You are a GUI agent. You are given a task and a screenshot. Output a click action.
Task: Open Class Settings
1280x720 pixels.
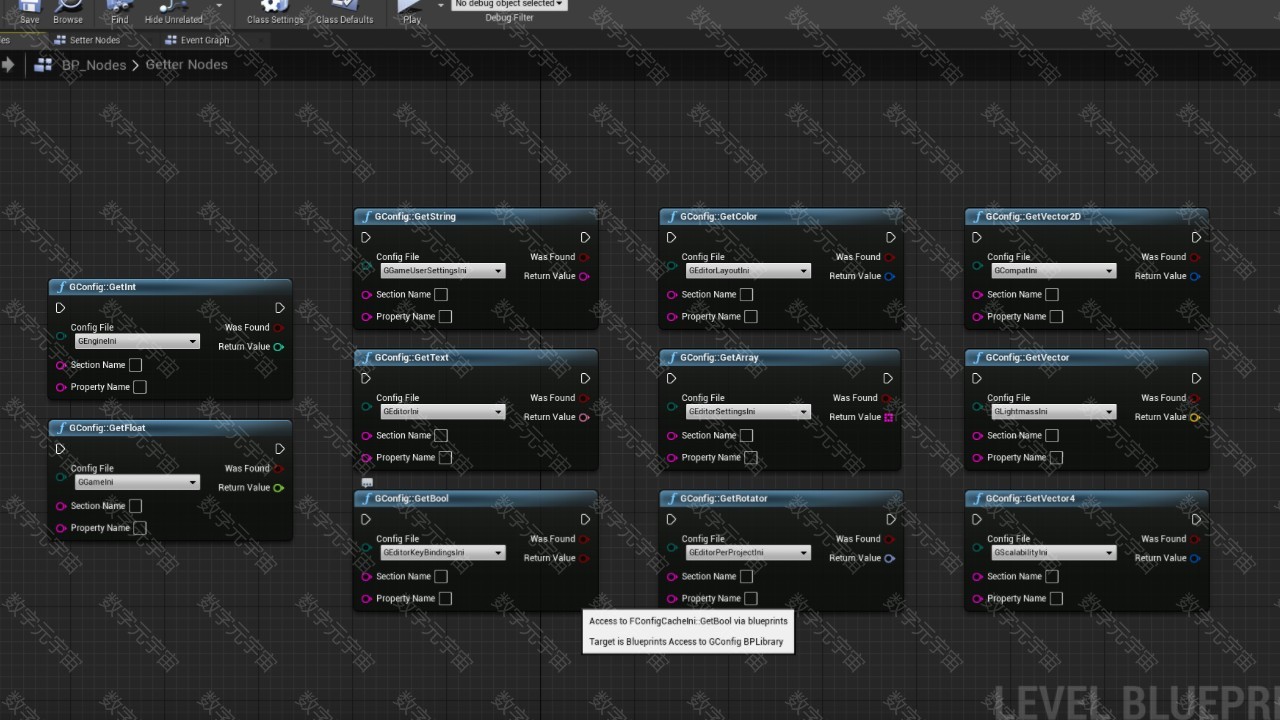tap(275, 13)
